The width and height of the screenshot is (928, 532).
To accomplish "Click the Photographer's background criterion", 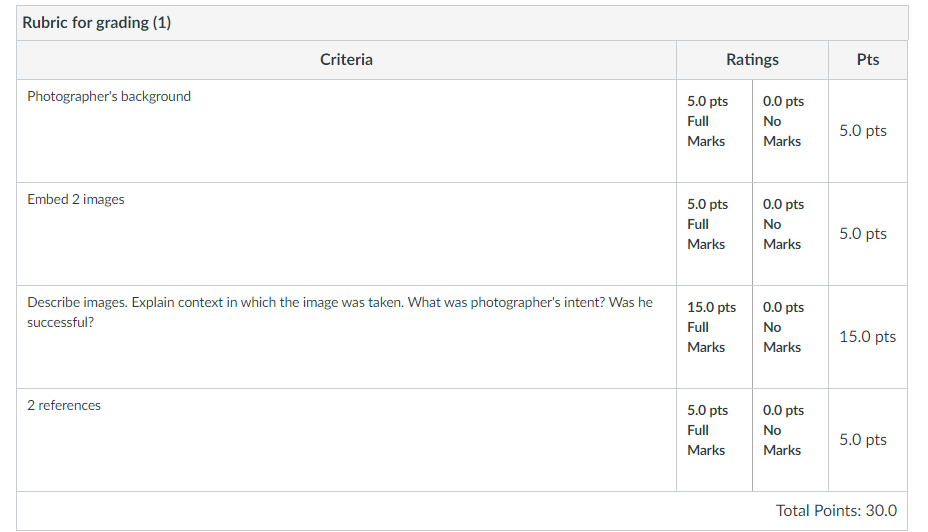I will pyautogui.click(x=109, y=96).
